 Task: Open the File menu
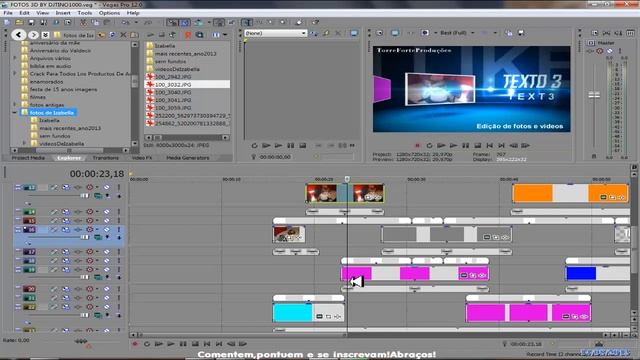tap(8, 13)
